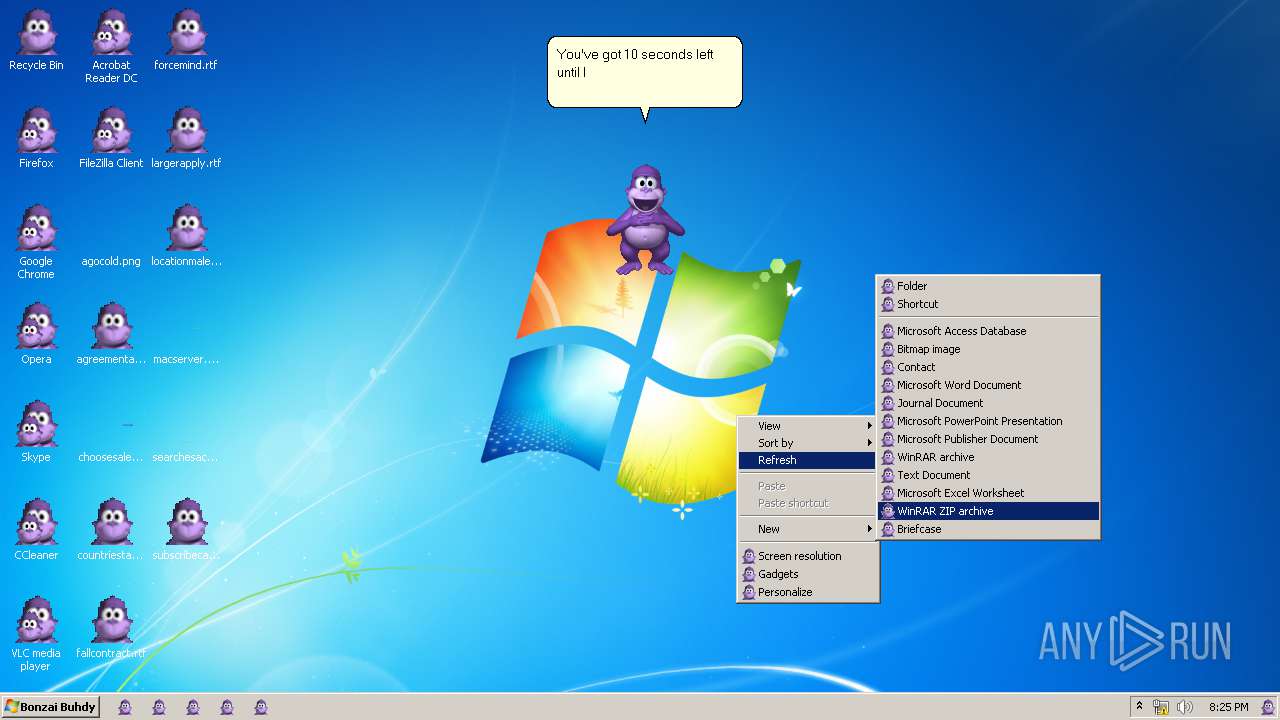1280x720 pixels.
Task: Click the Opera desktop shortcut
Action: point(36,334)
